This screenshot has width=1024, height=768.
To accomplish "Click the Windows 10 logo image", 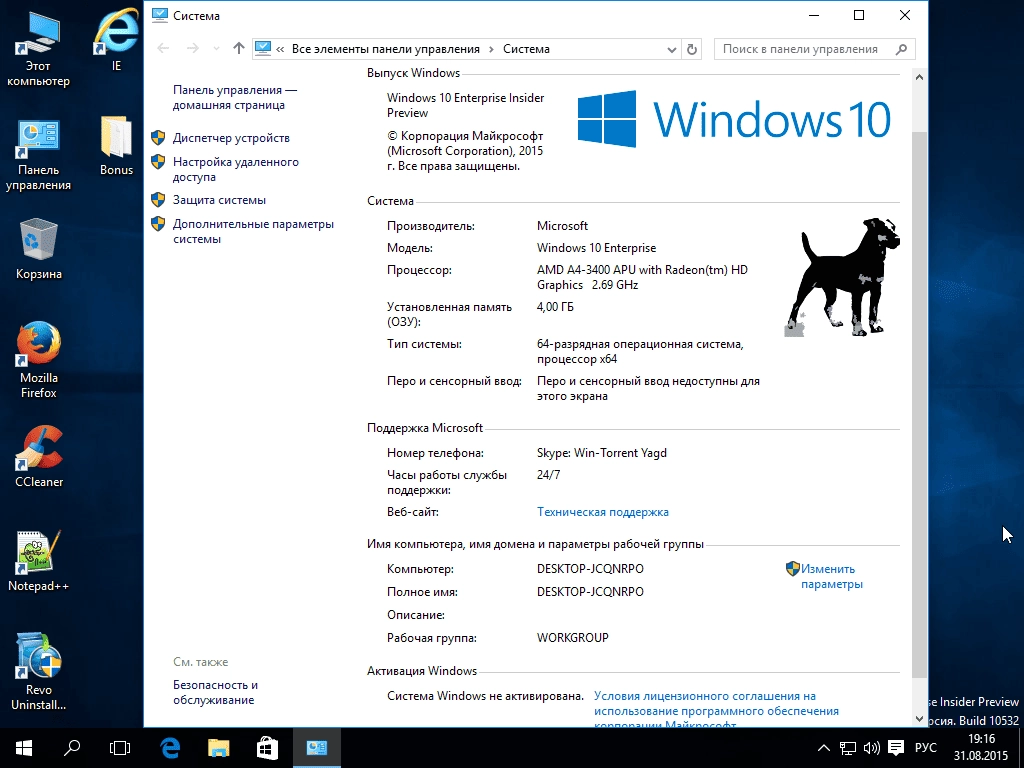I will click(x=734, y=119).
